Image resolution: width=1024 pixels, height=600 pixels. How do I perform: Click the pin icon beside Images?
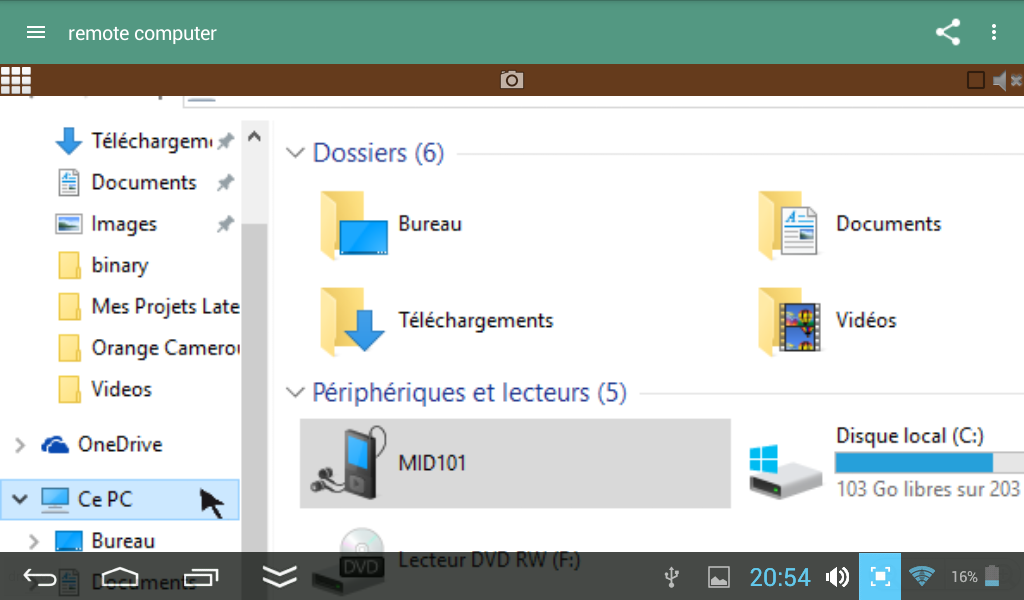click(x=225, y=224)
